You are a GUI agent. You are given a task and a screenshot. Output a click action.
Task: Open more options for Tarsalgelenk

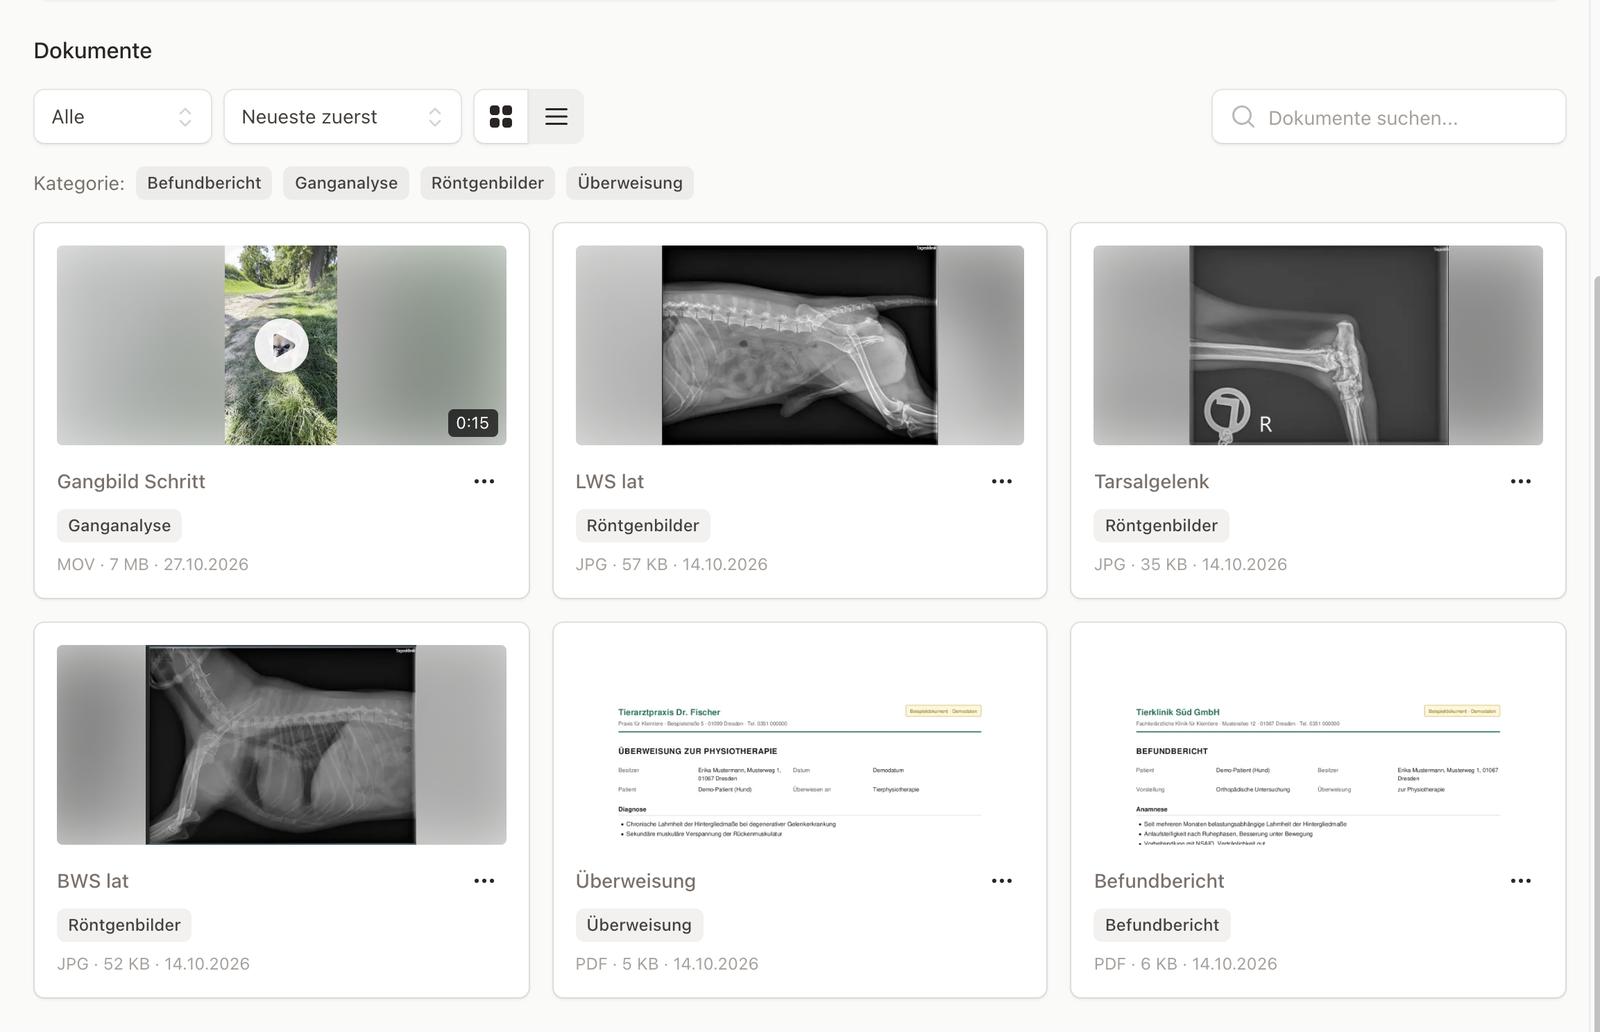pyautogui.click(x=1521, y=481)
